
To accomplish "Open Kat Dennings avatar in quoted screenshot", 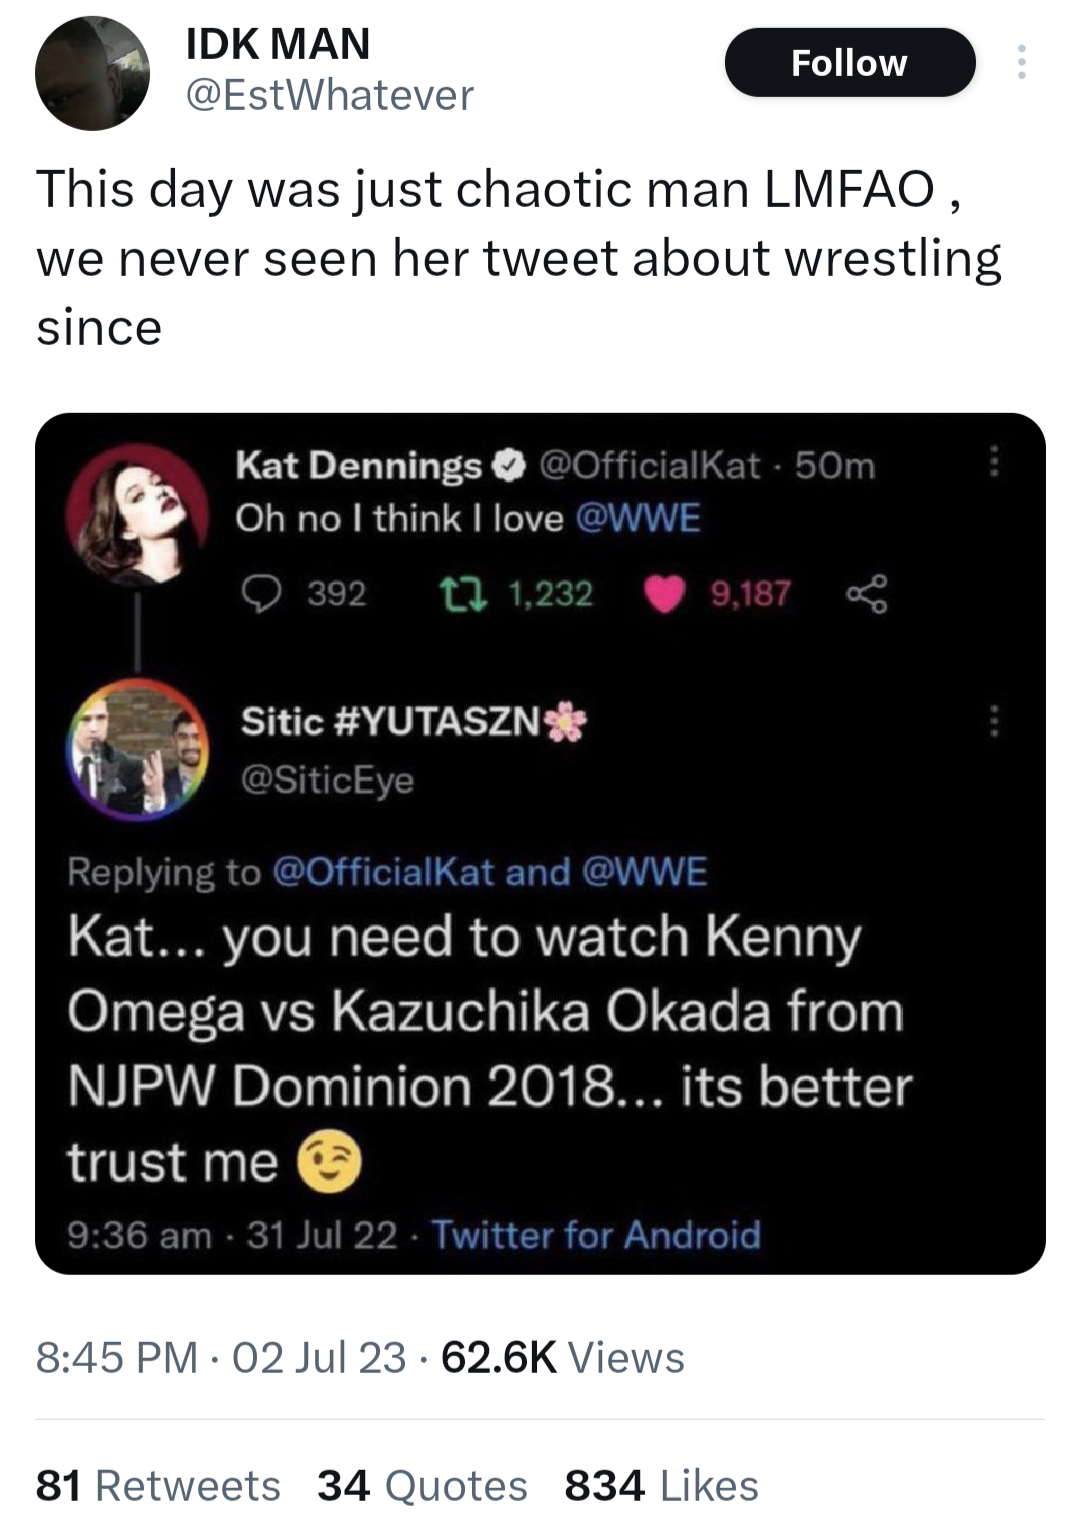I will pos(137,512).
